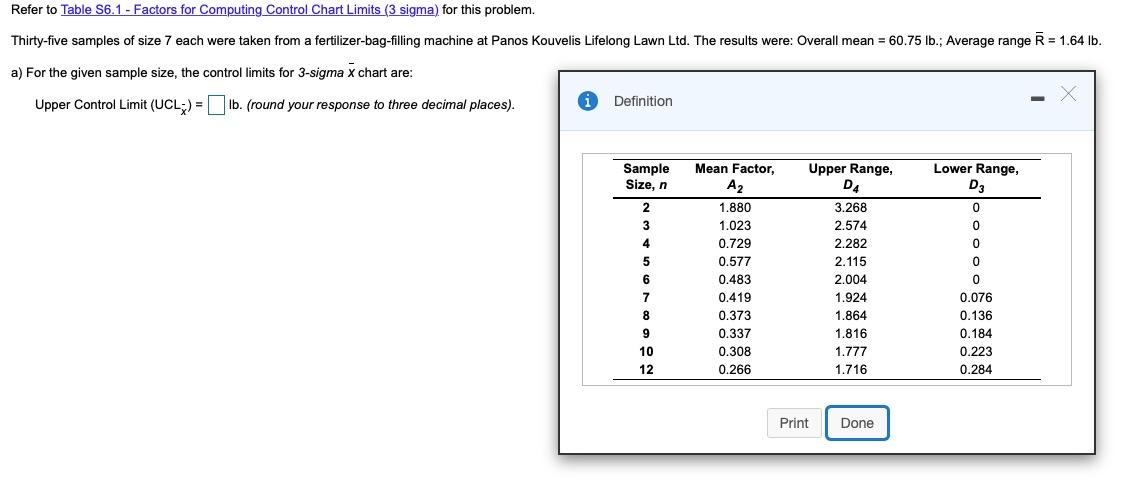This screenshot has height=491, width=1127.
Task: Click sample size 12 in the table
Action: click(646, 370)
